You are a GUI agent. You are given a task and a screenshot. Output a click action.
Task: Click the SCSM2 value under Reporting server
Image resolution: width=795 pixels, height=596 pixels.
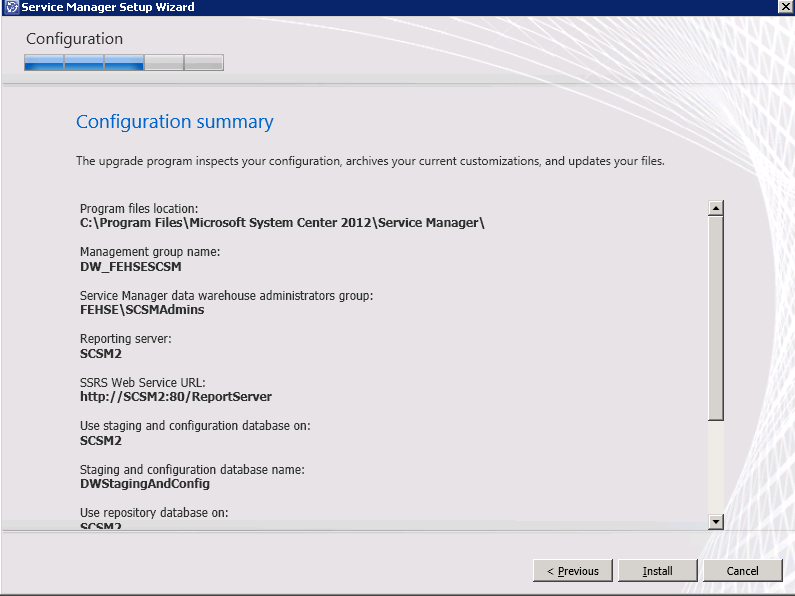(x=101, y=354)
